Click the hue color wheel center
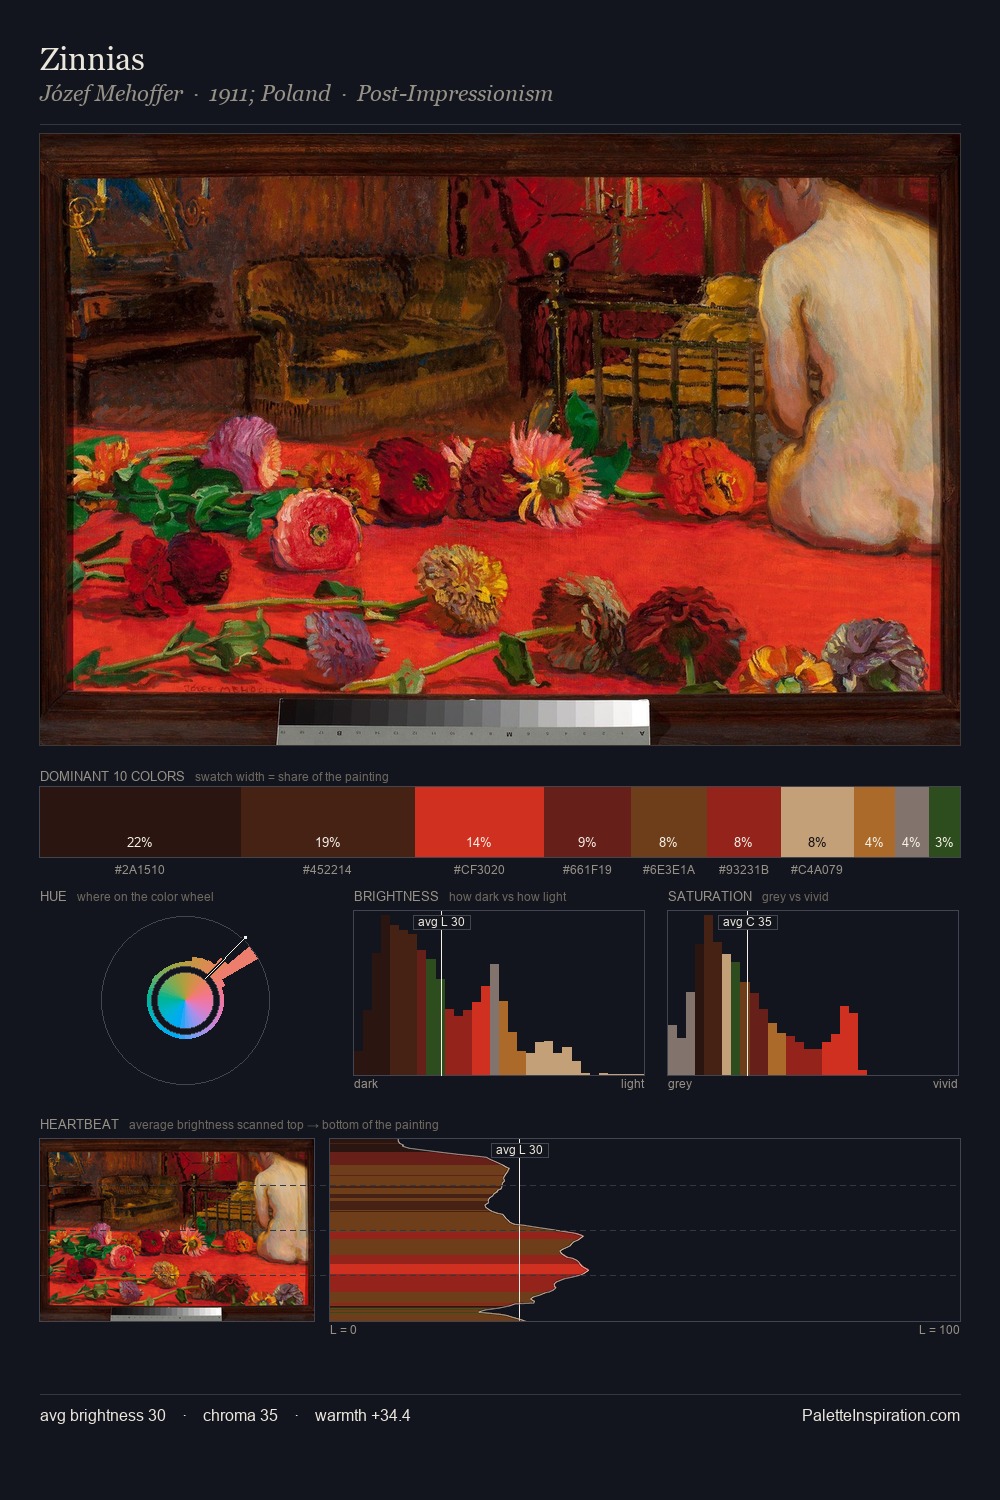Viewport: 1000px width, 1500px height. coord(185,1000)
